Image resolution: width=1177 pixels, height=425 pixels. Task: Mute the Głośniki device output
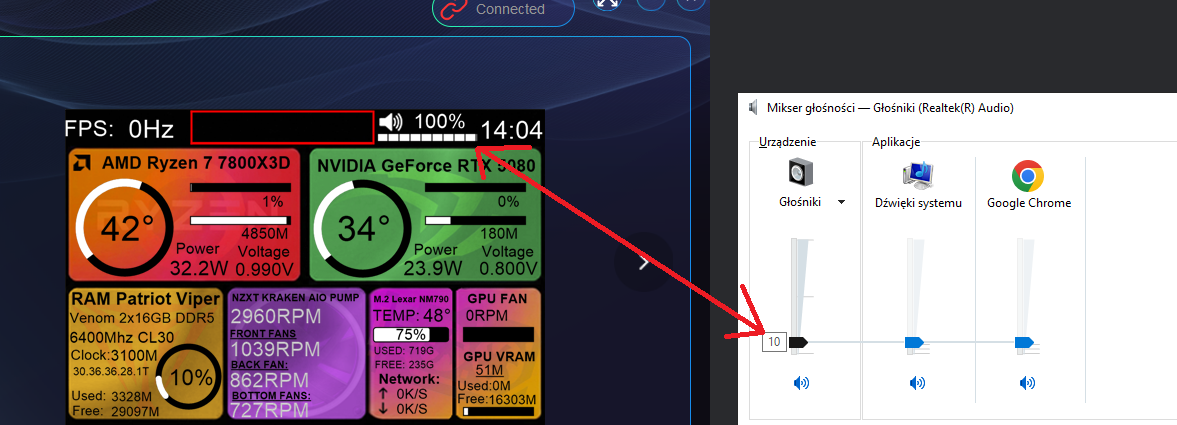[x=800, y=382]
